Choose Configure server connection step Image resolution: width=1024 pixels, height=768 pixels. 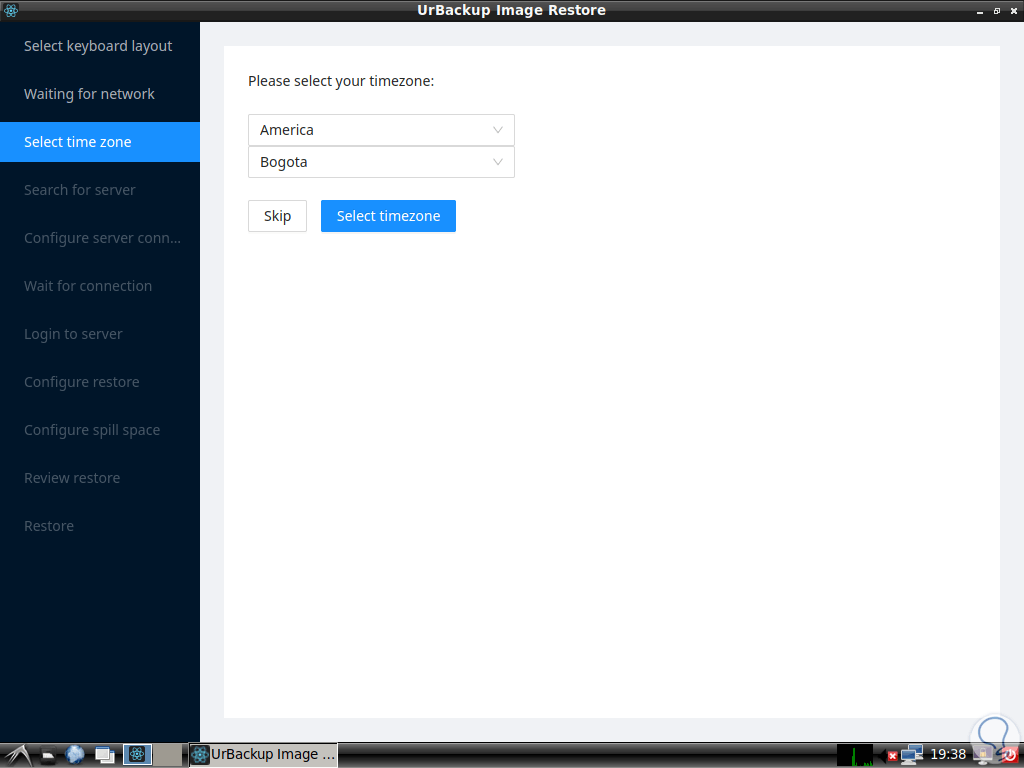point(100,238)
